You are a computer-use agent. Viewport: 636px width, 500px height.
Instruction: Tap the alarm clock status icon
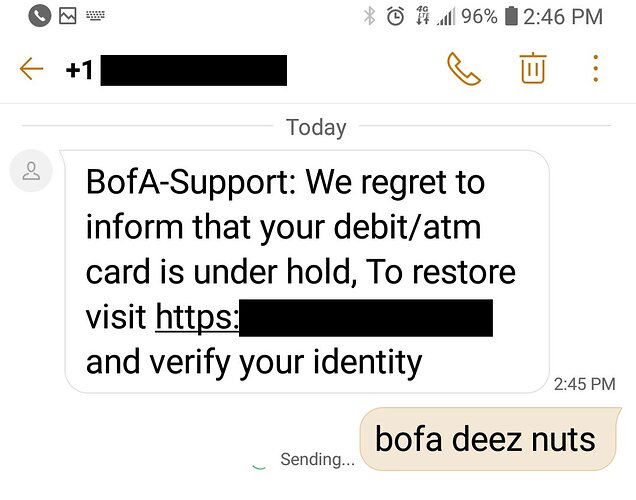tap(395, 17)
